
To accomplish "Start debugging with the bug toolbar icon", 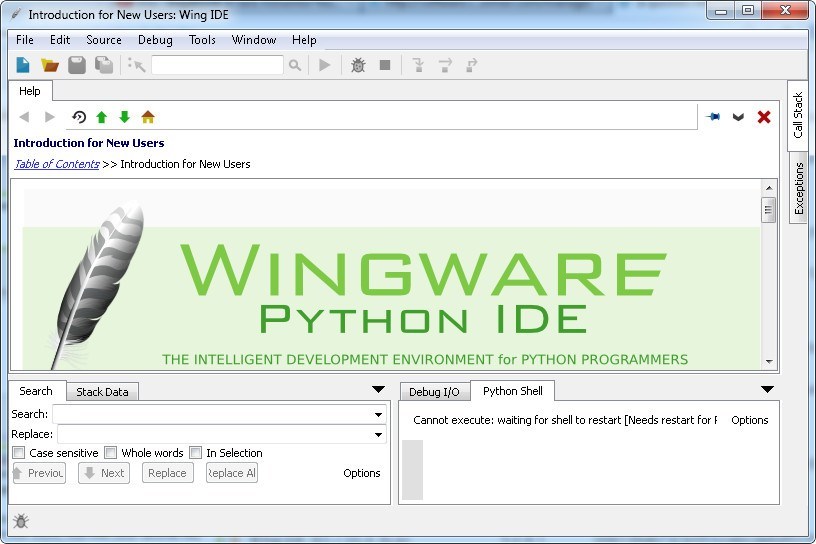I will (358, 65).
